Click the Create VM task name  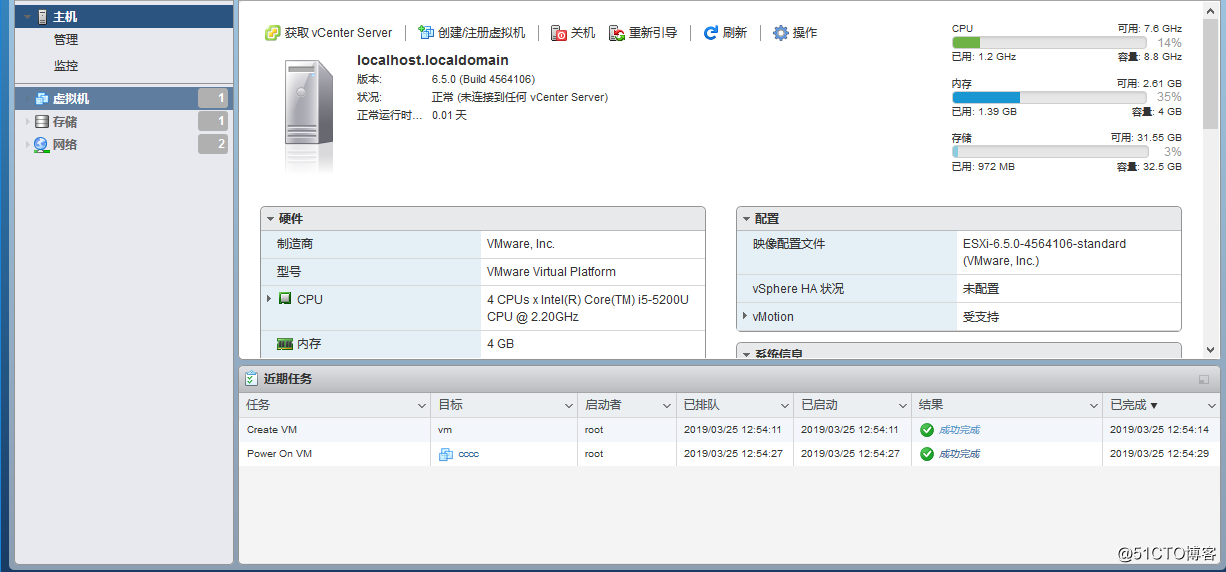click(x=272, y=430)
